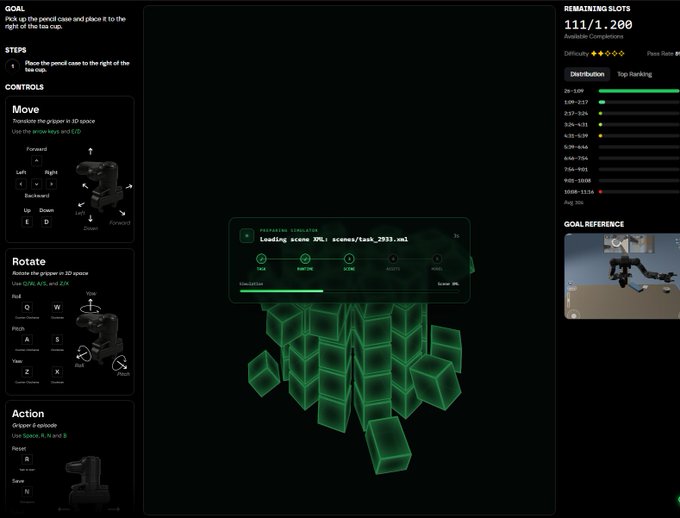Click the Rotate panel gripper illustration
Screen dimensions: 680x518
pos(98,338)
